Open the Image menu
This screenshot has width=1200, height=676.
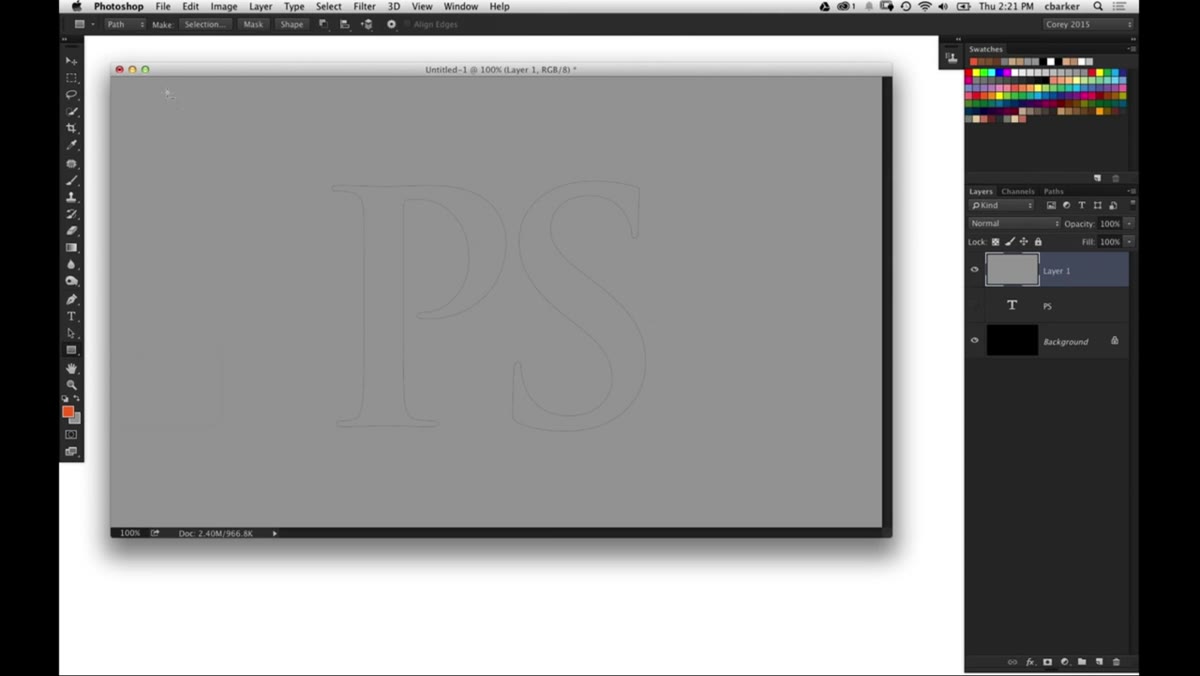pos(224,6)
